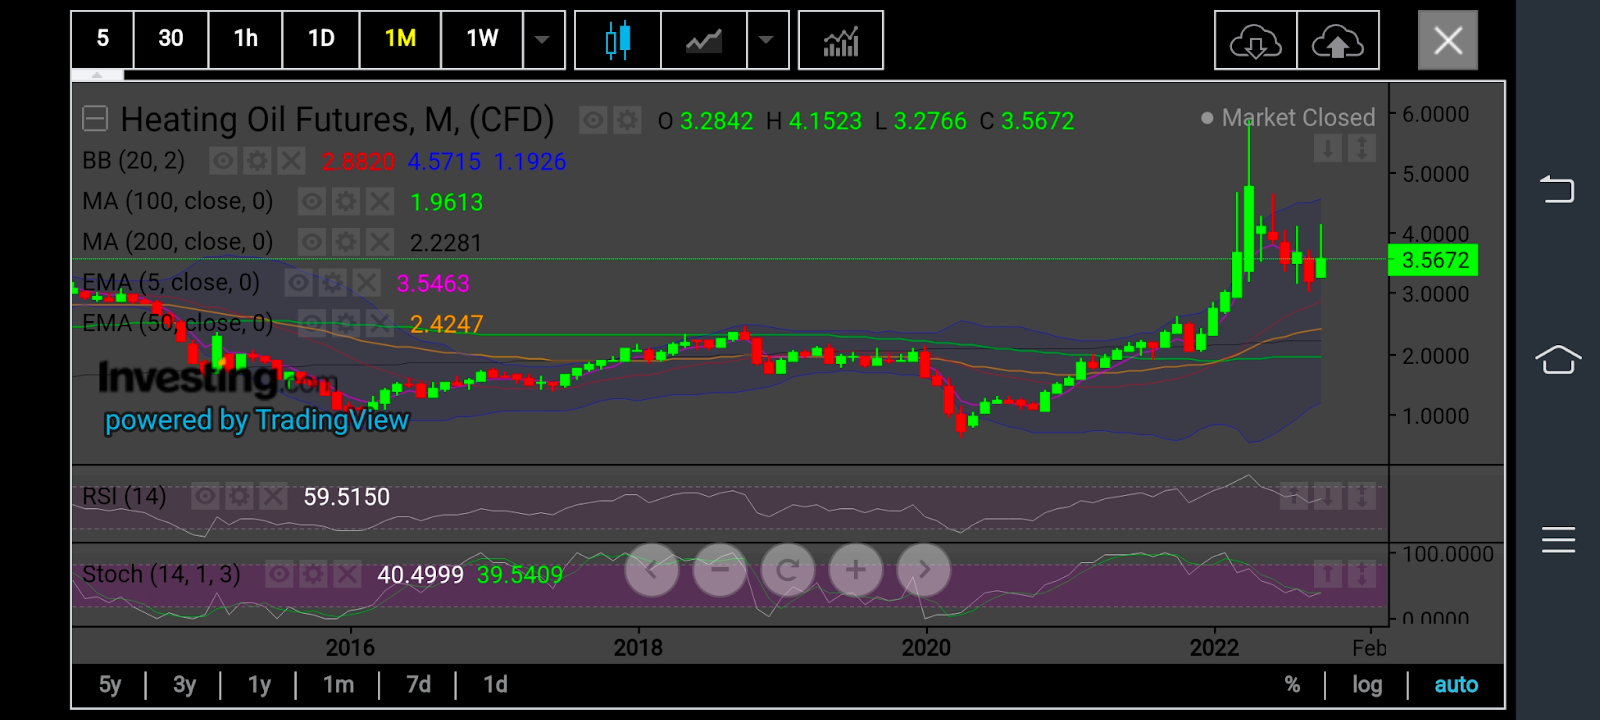Set date range to 1y
The height and width of the screenshot is (720, 1600).
tap(259, 685)
